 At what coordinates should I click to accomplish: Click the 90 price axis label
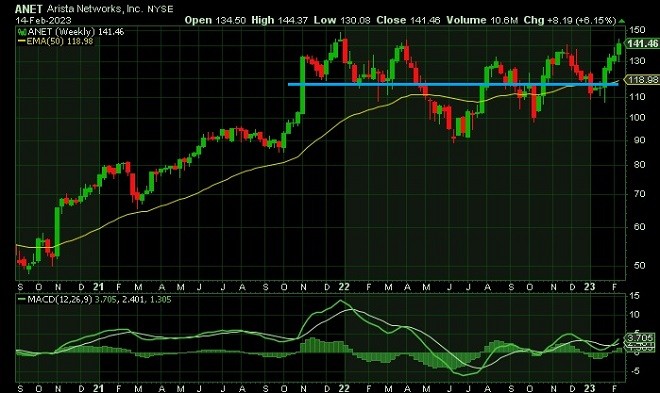639,140
